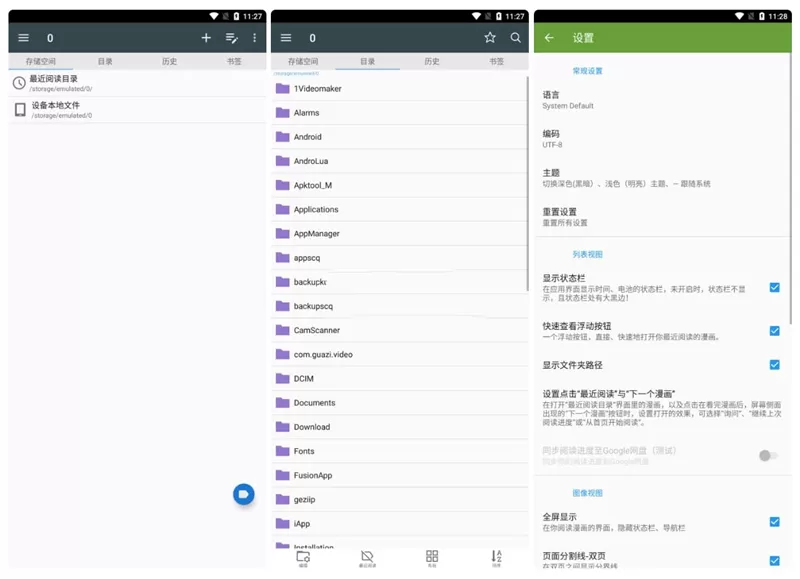Screen dimensions: 800x579
Task: Open 设备本地文件 entry
Action: click(137, 110)
